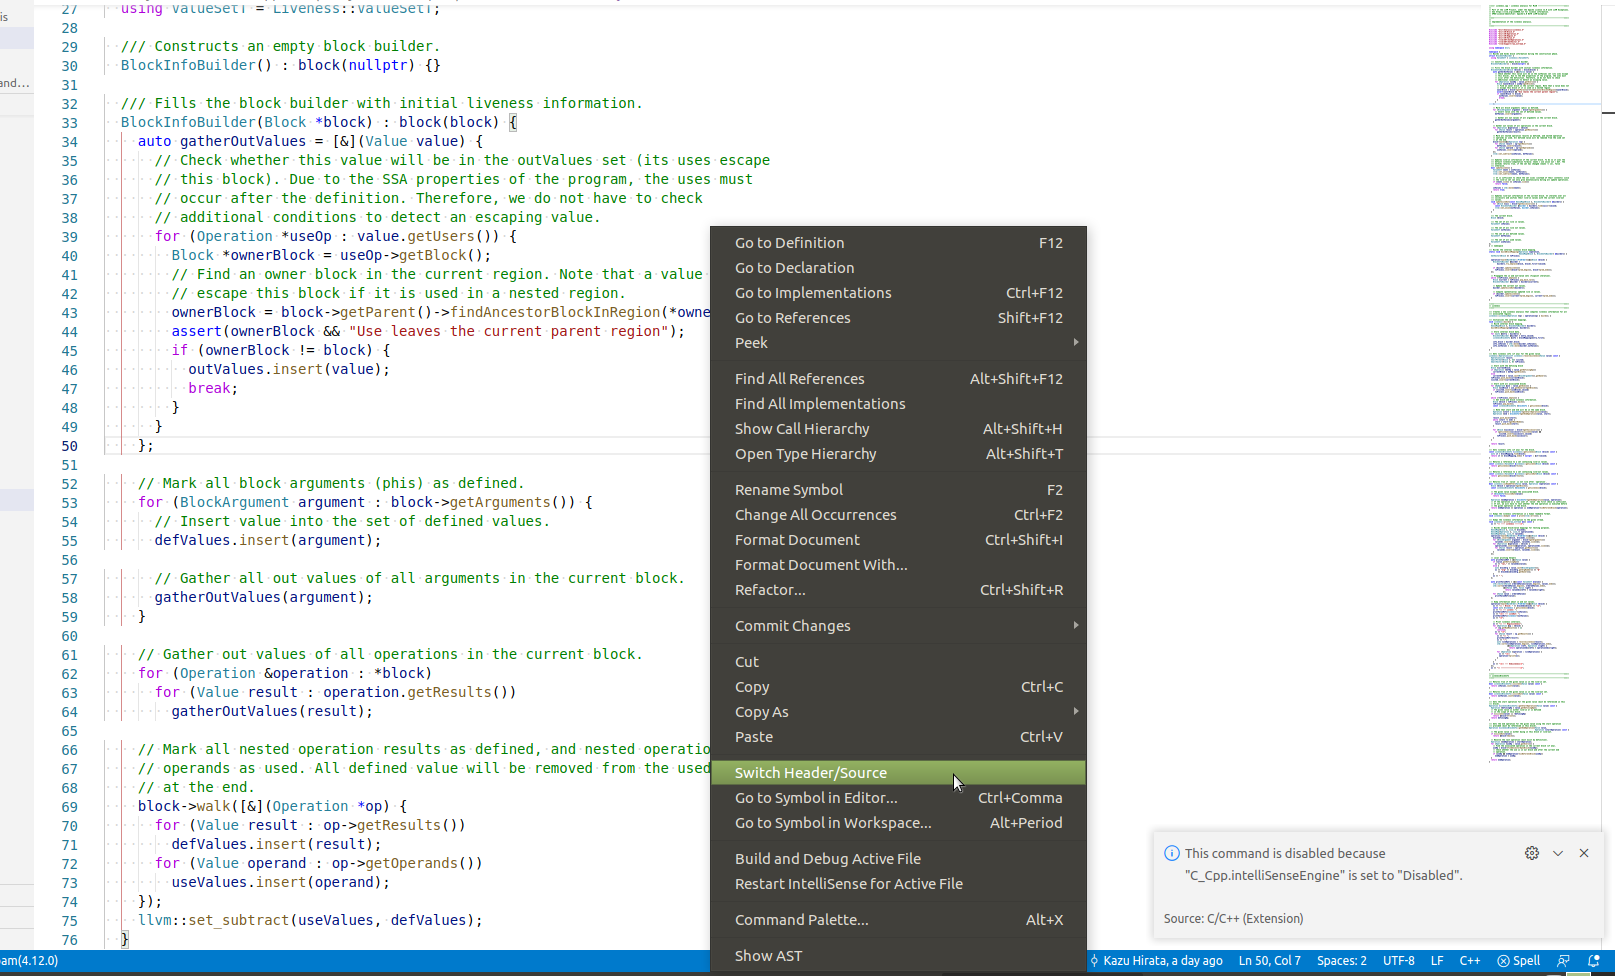Dismiss the C_Cpp intelliSense notification
The image size is (1615, 976).
pyautogui.click(x=1584, y=853)
